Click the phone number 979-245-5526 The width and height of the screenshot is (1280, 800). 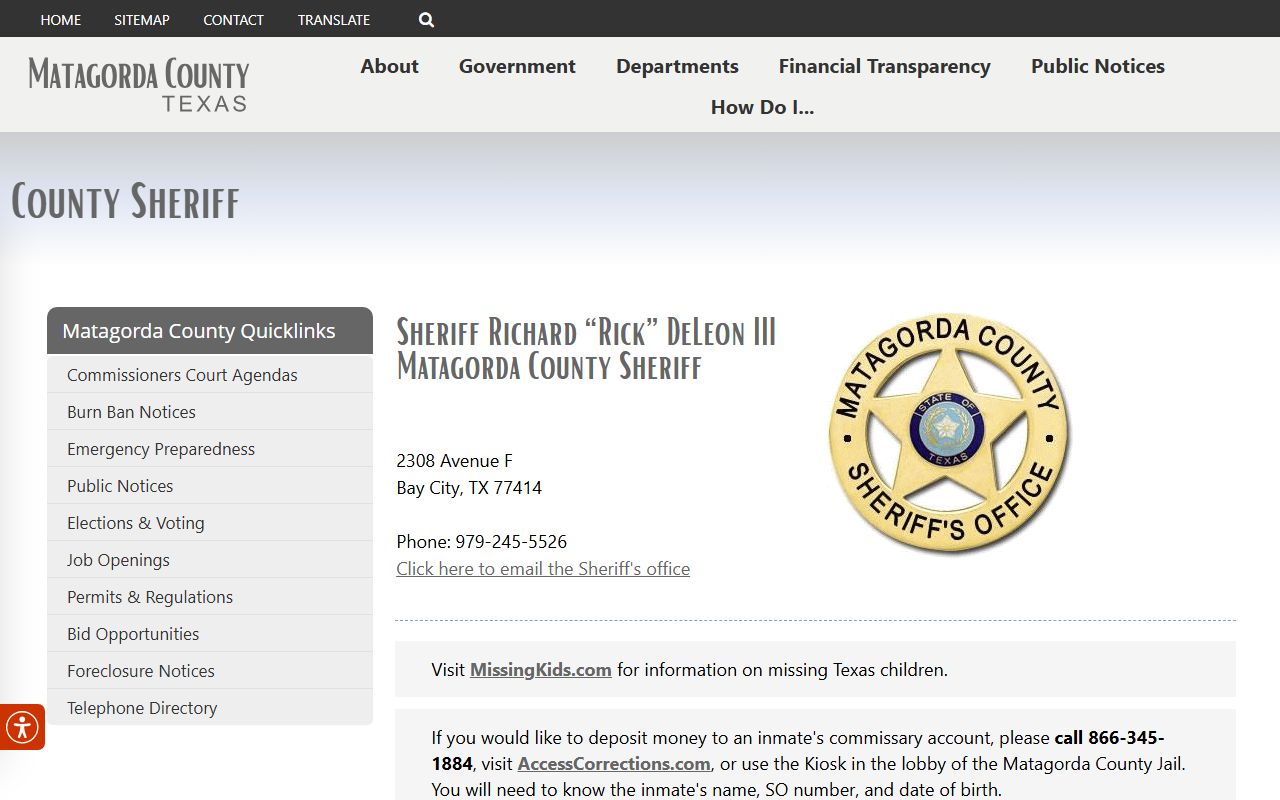pos(511,542)
